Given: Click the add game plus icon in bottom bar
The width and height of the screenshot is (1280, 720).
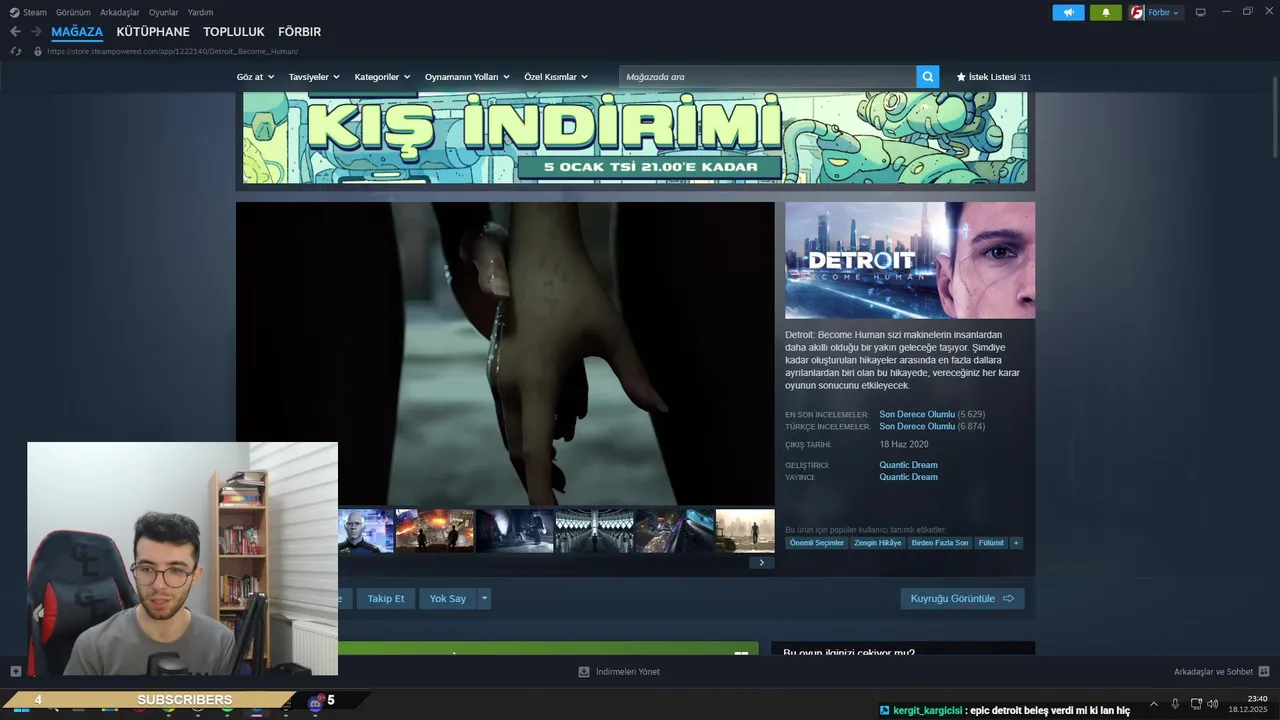Looking at the screenshot, I should 15,671.
